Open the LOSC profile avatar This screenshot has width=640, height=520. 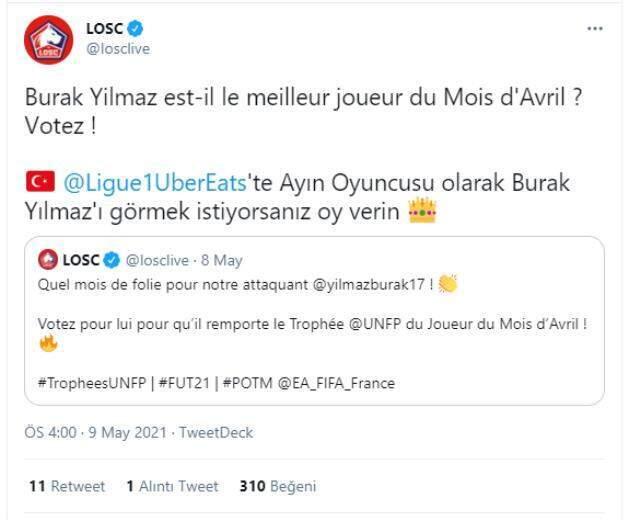pos(49,40)
